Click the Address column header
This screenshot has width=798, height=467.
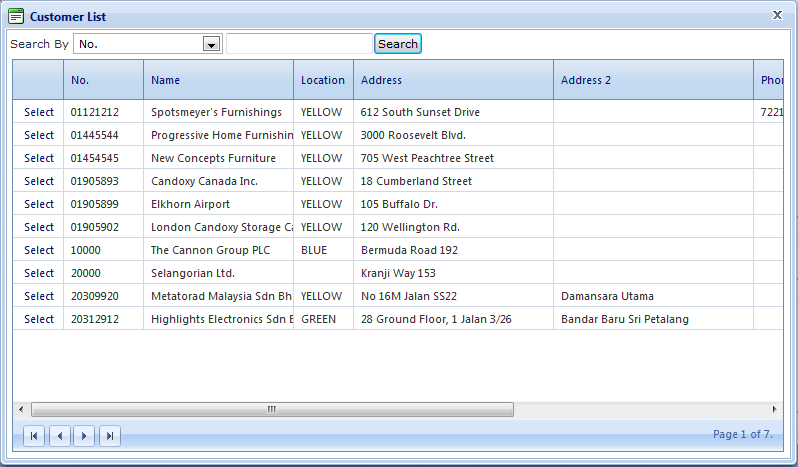[x=453, y=80]
